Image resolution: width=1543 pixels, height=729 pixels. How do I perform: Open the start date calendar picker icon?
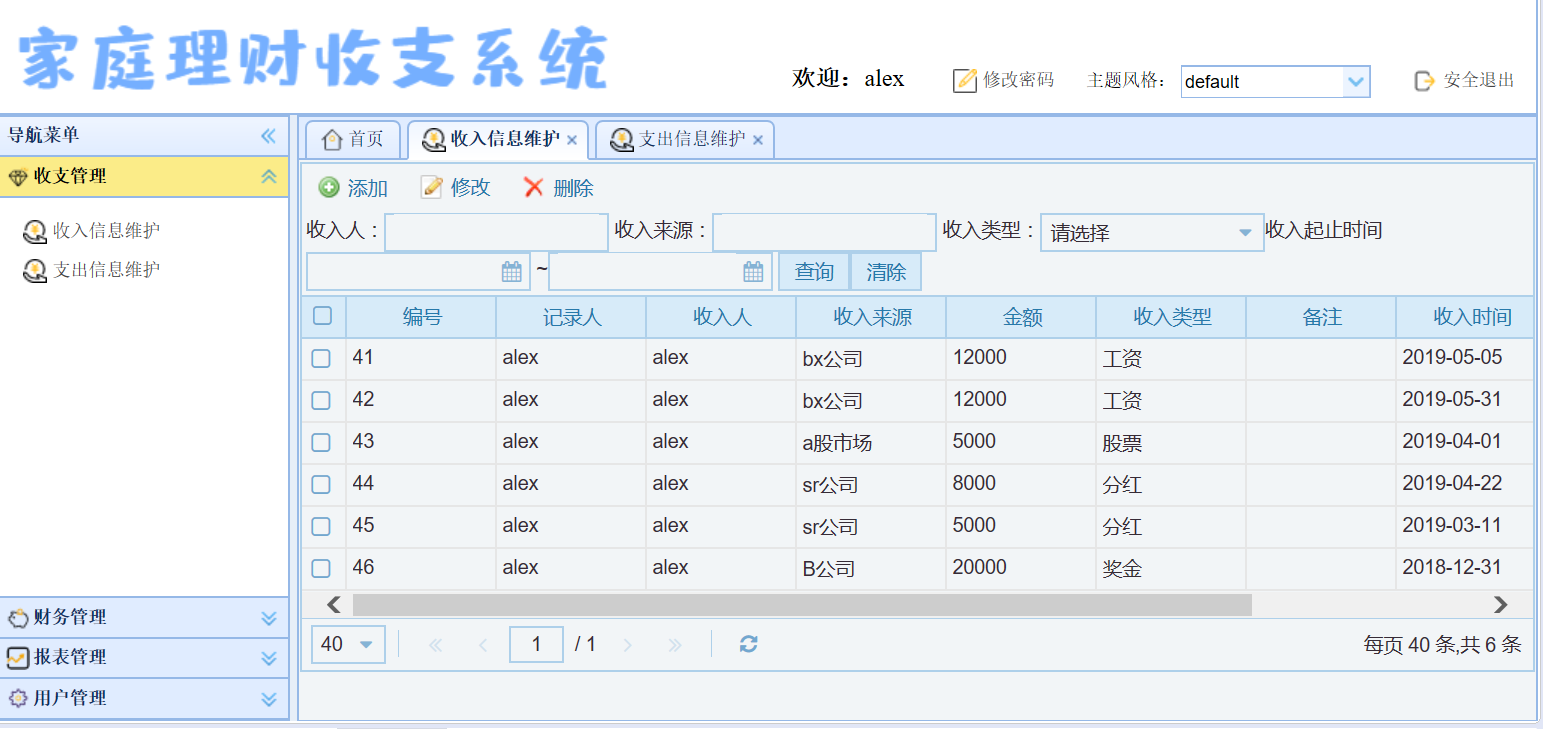tap(511, 271)
